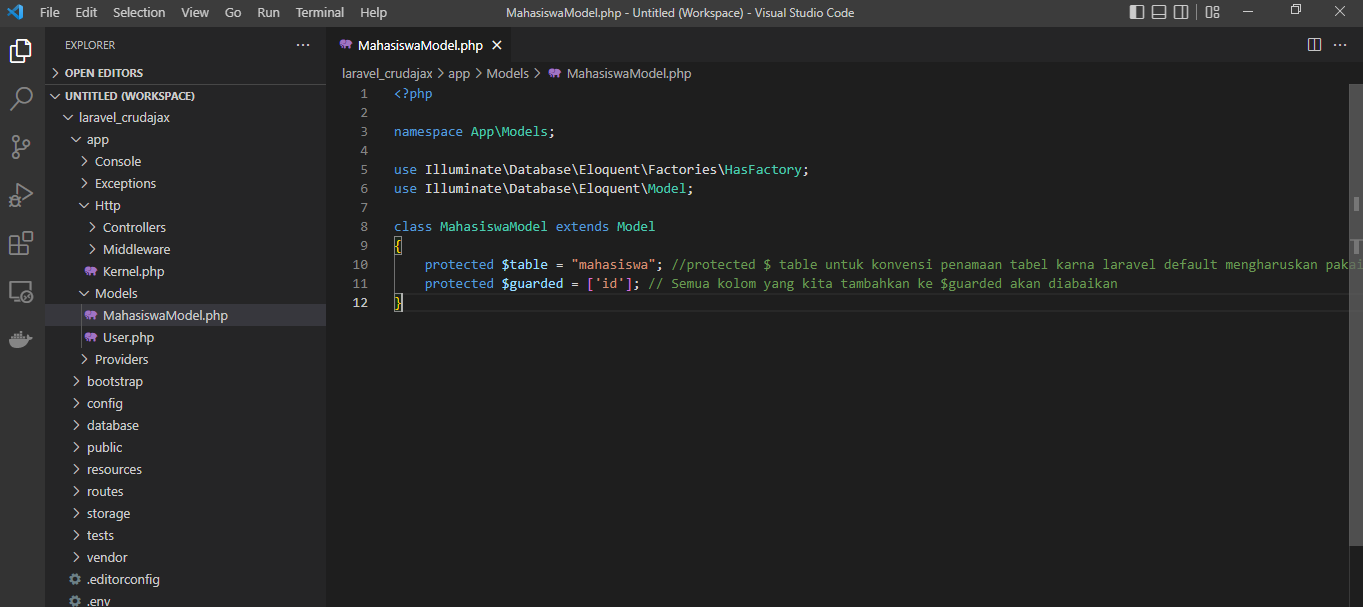Open the Run and Debug icon
Image resolution: width=1363 pixels, height=607 pixels.
pos(20,195)
